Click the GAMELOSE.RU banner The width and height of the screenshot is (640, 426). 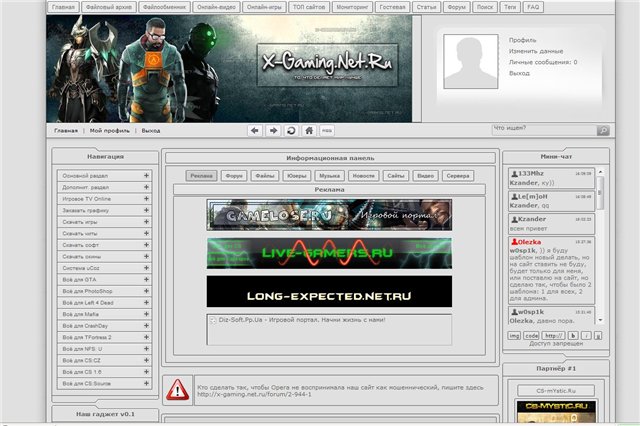(329, 215)
